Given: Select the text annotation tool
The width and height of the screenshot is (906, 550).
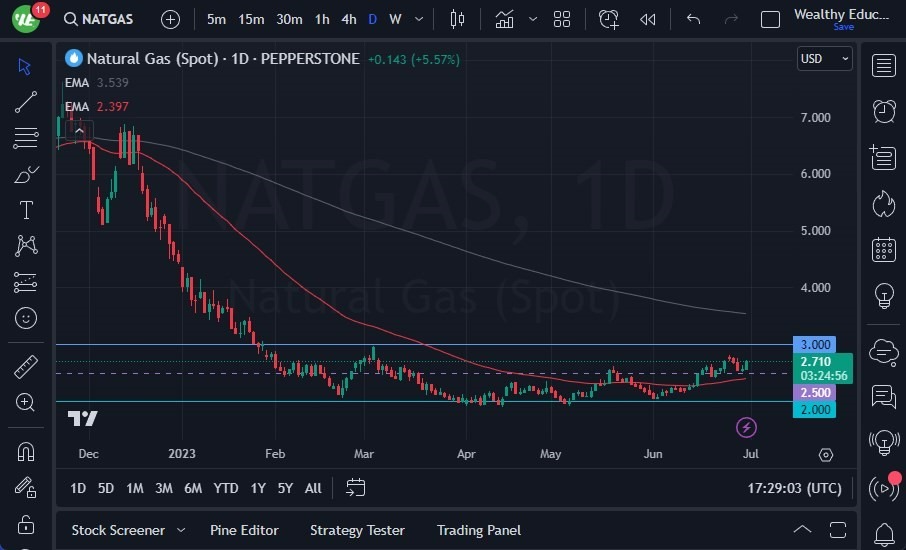Looking at the screenshot, I should (x=26, y=210).
